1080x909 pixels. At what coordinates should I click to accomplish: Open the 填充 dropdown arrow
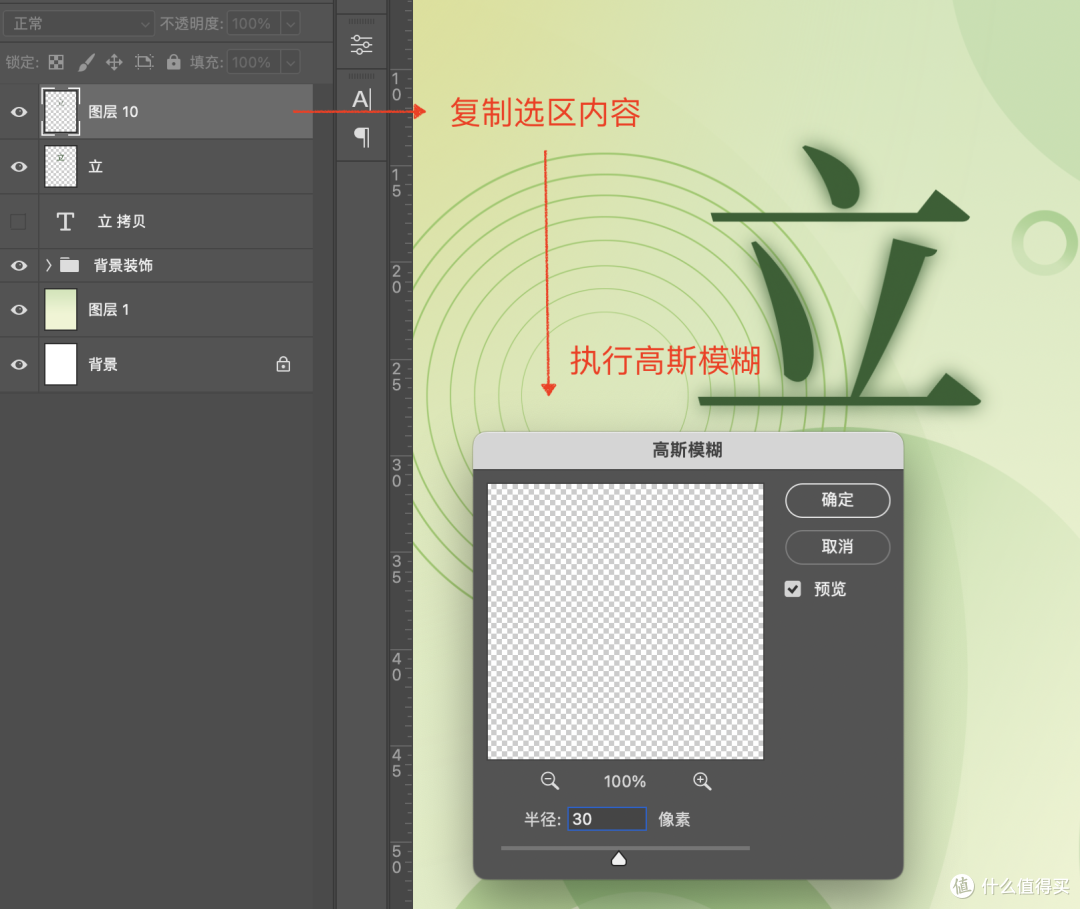[291, 63]
